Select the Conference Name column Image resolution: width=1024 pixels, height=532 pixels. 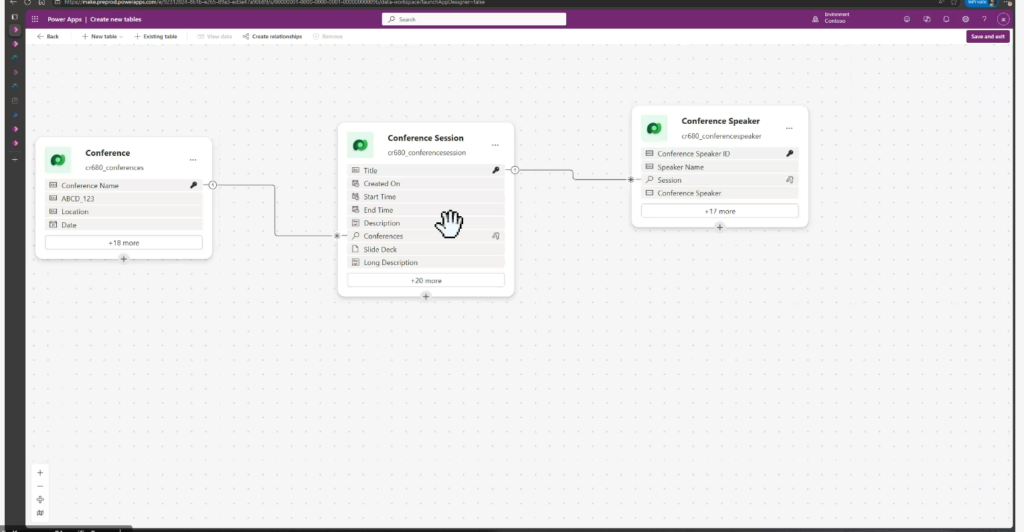[123, 185]
